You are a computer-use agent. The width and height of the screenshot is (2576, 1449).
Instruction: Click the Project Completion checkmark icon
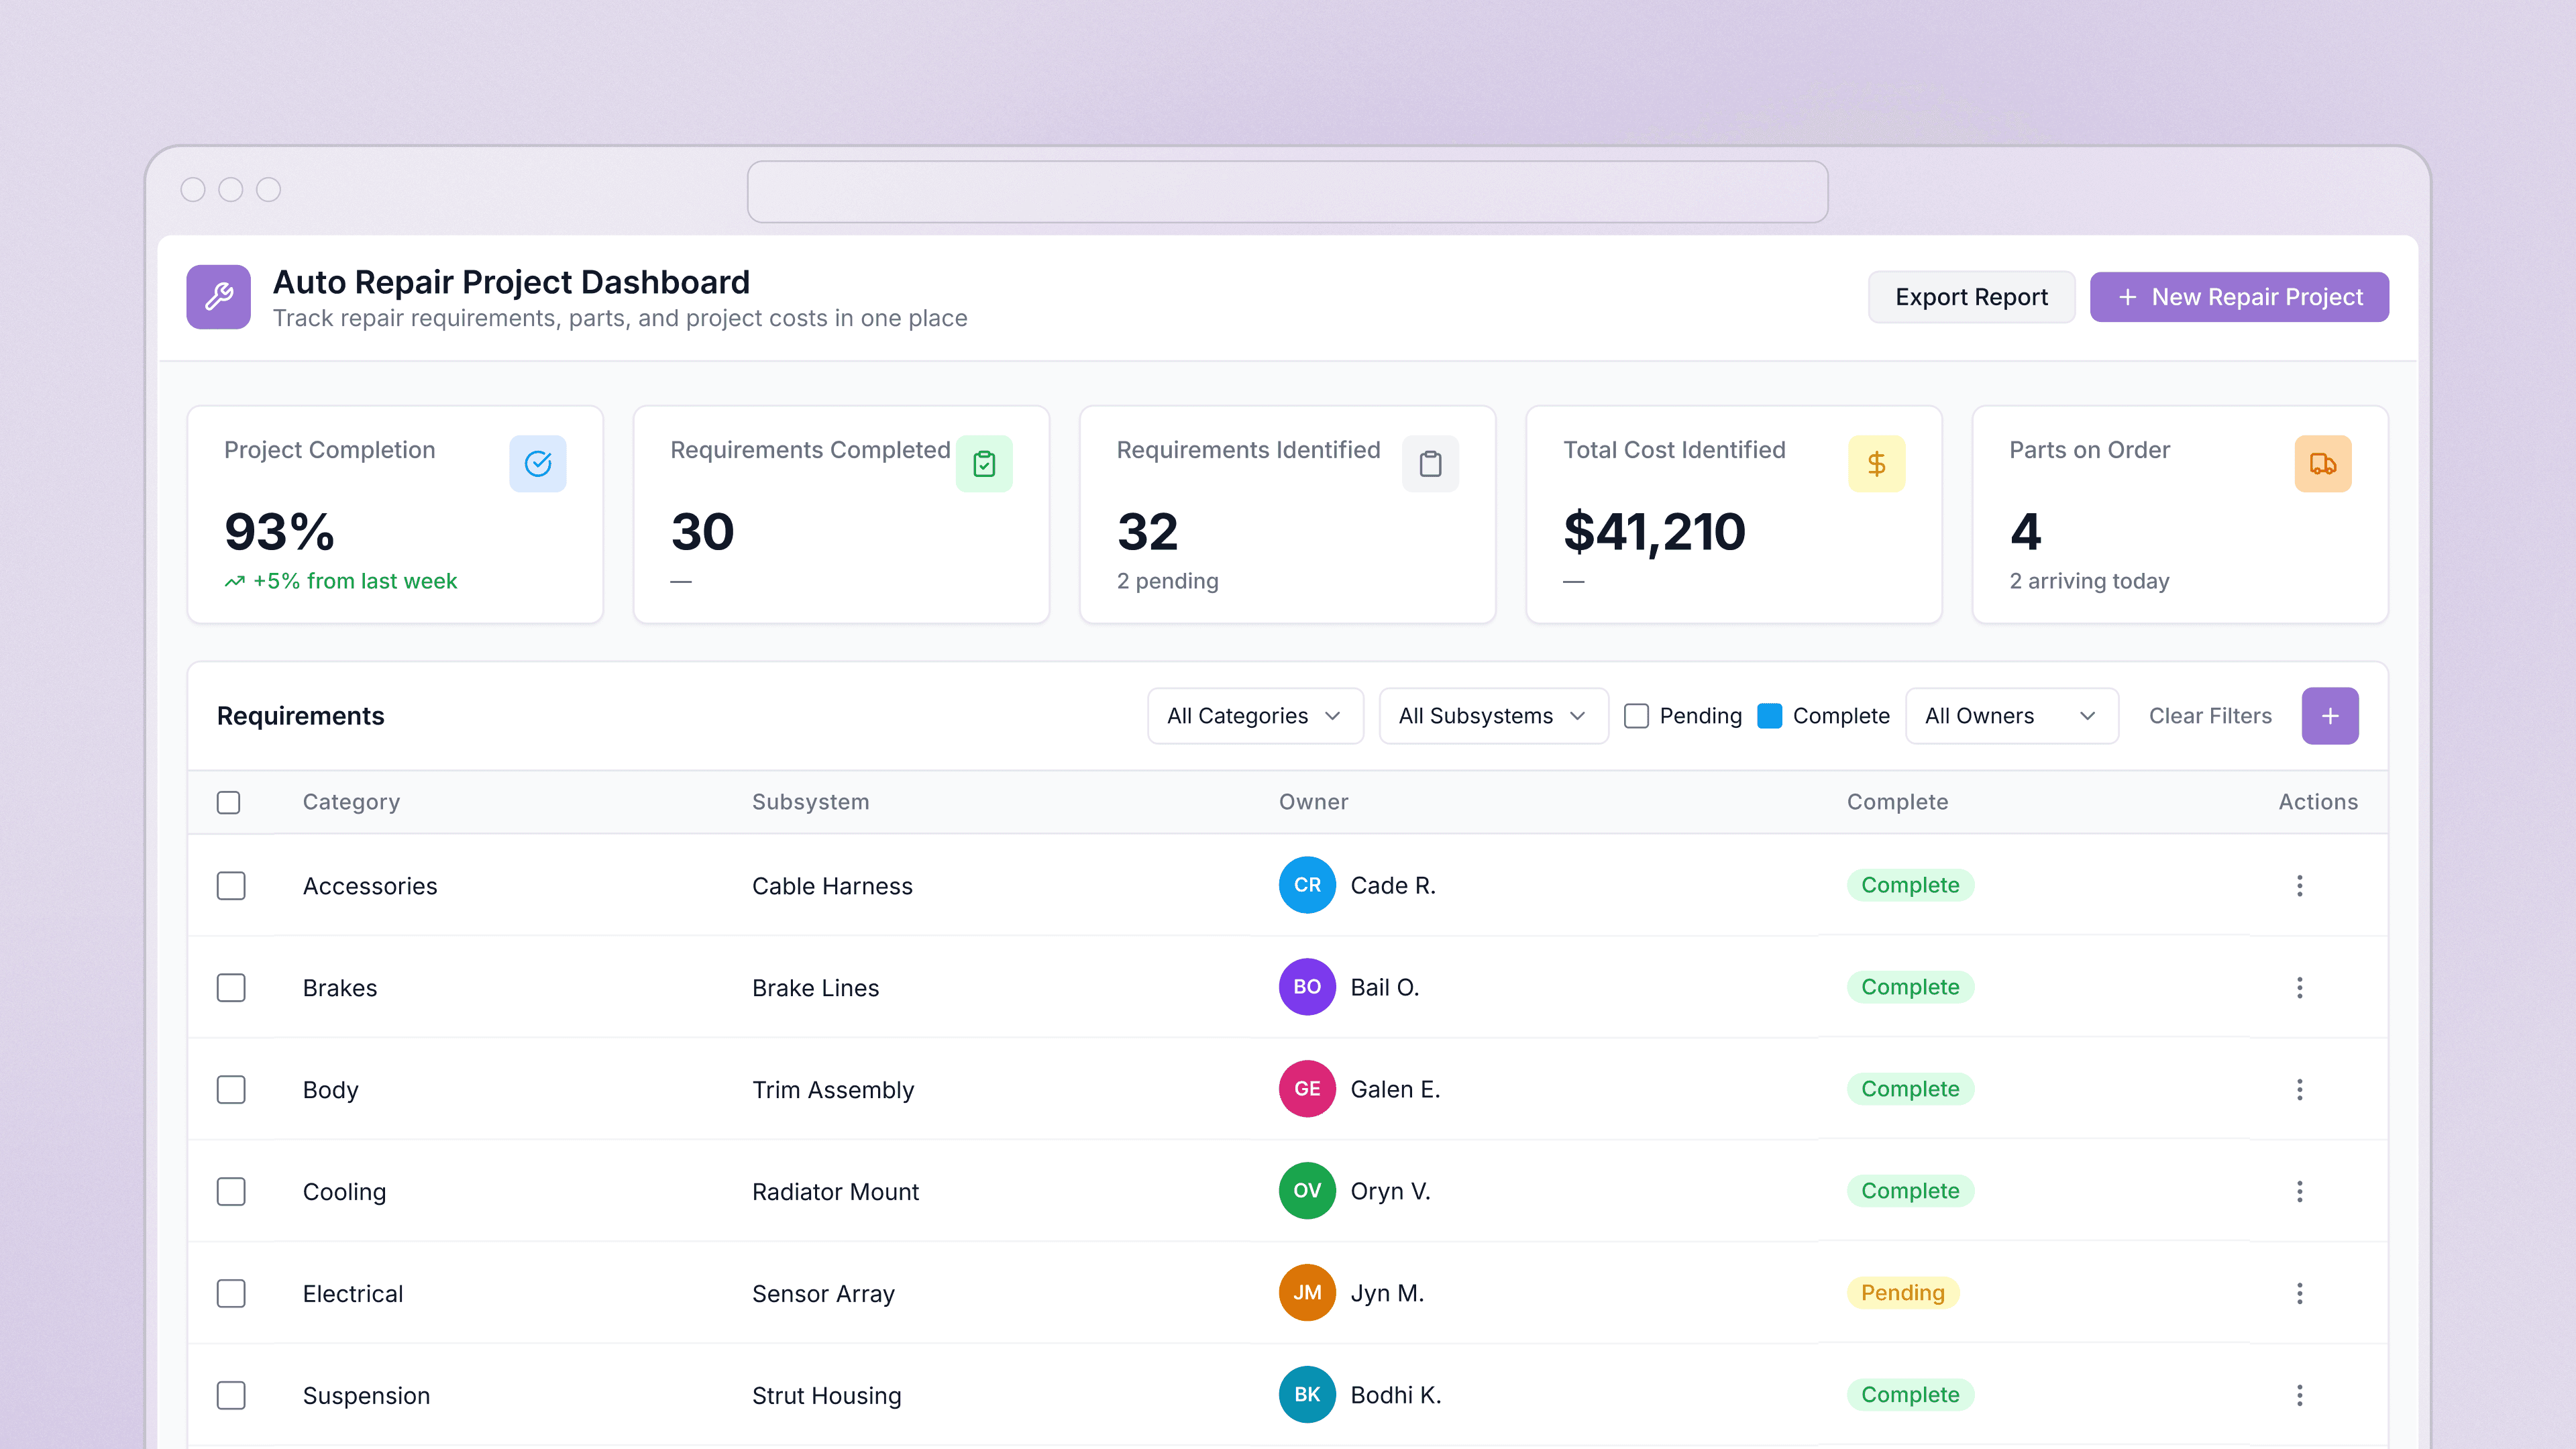tap(538, 464)
